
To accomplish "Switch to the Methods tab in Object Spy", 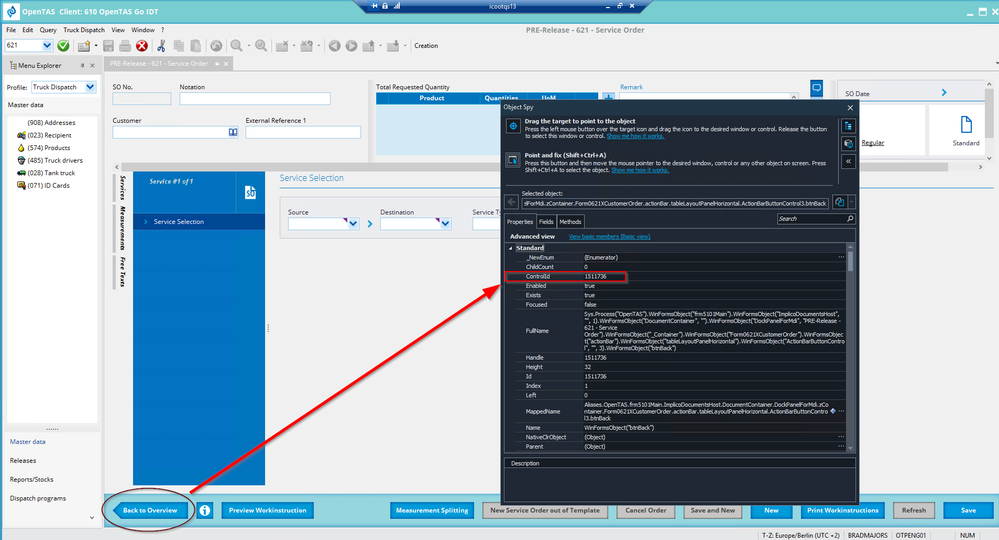I will click(570, 221).
